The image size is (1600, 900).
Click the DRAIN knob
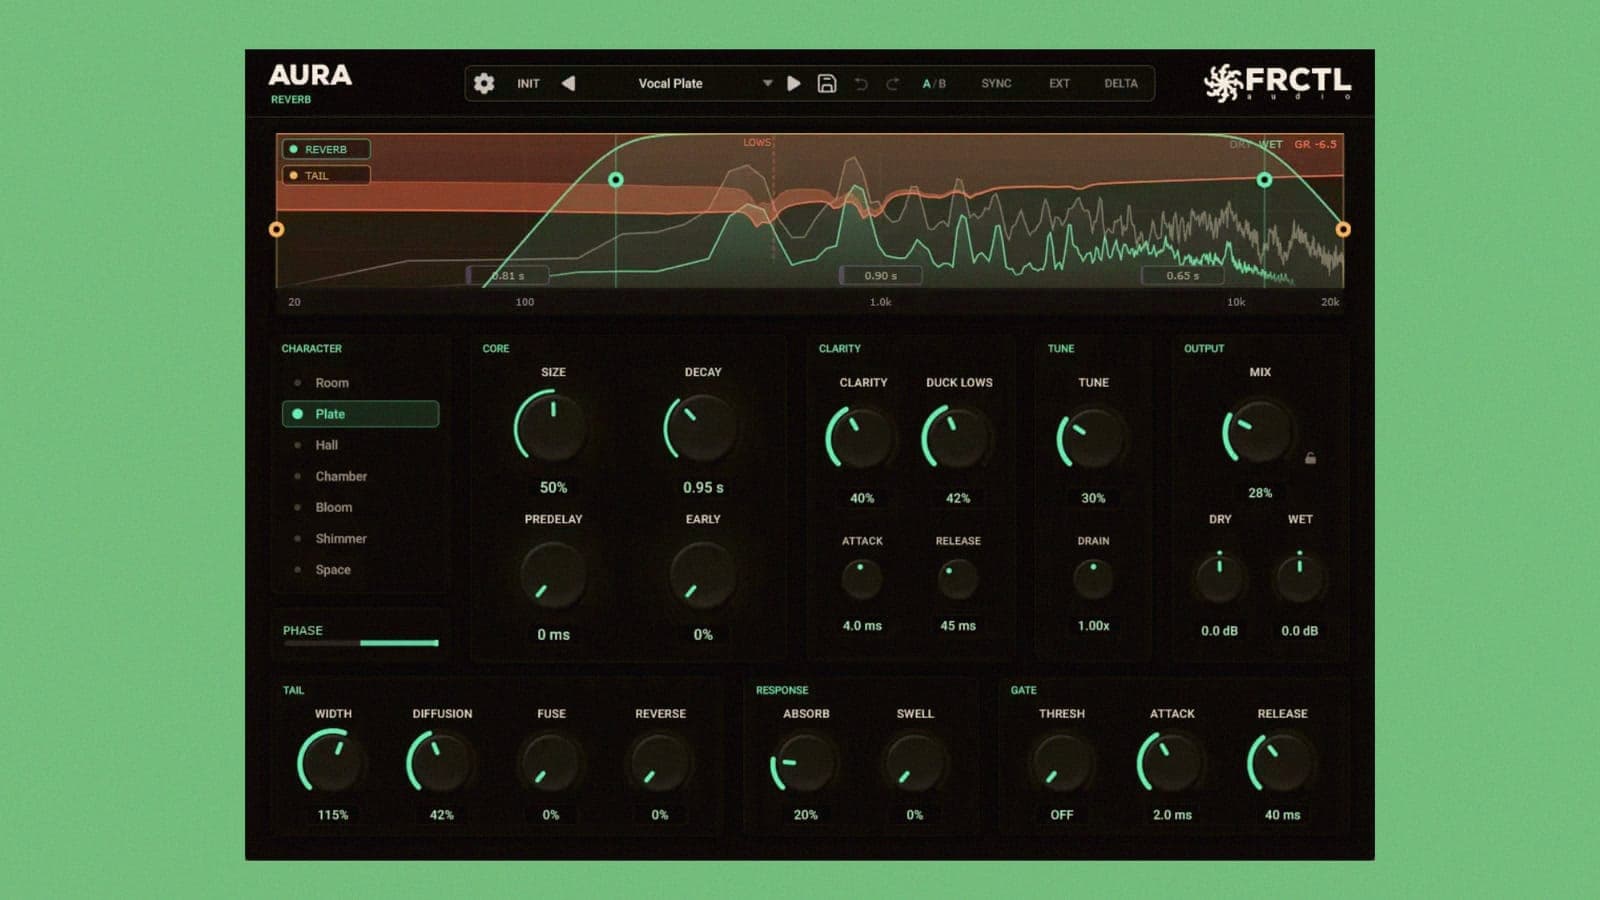pos(1093,579)
